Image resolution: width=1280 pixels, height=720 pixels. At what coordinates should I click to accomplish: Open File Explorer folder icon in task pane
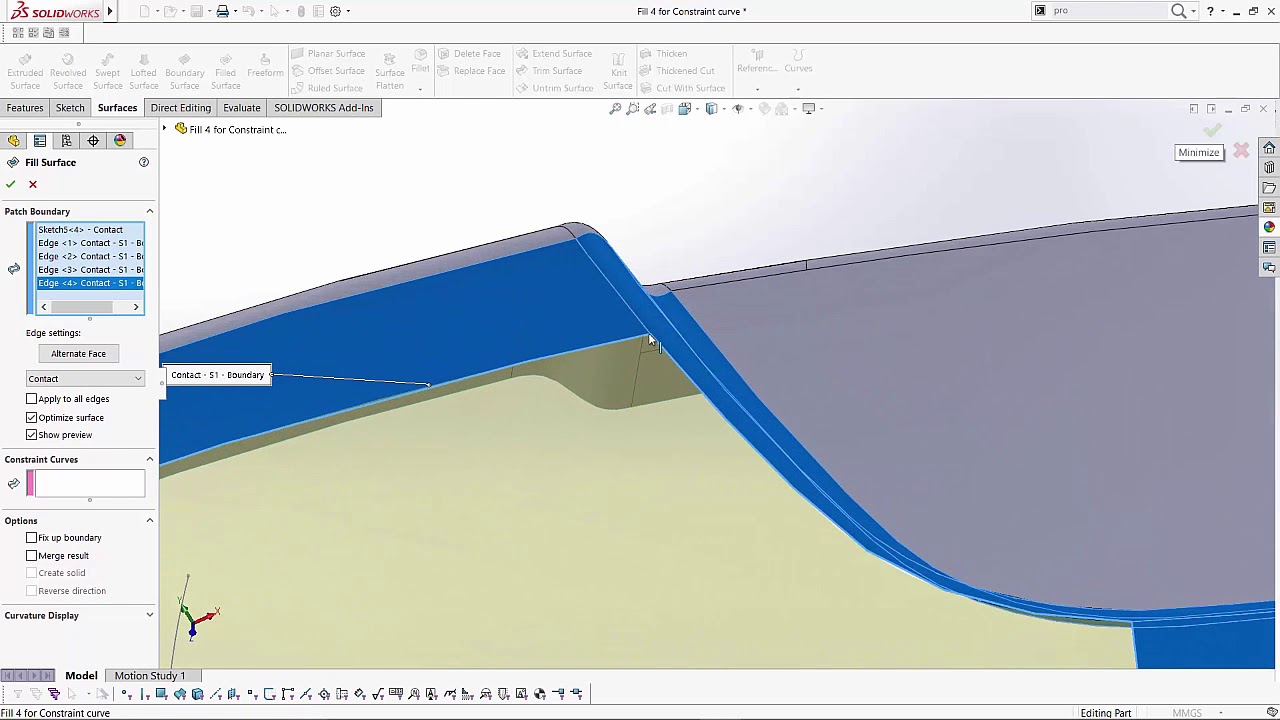[x=1269, y=188]
